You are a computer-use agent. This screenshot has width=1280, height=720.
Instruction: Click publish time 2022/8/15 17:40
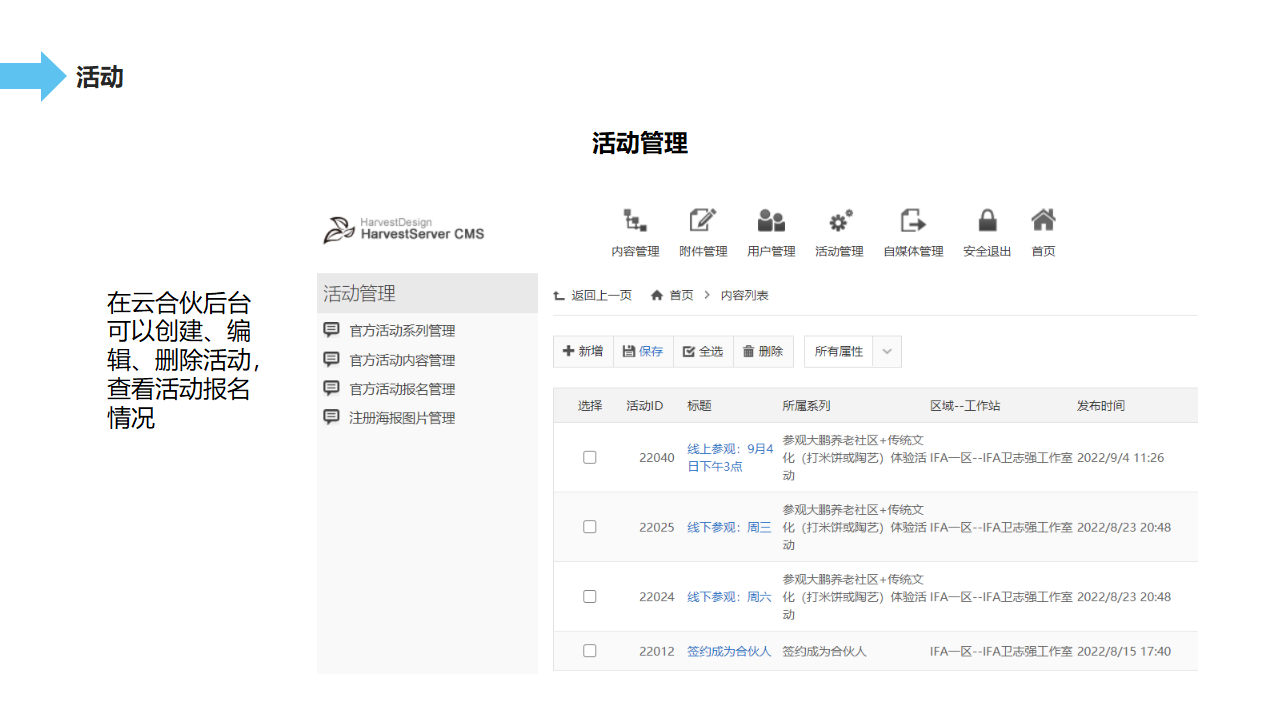coord(1124,651)
